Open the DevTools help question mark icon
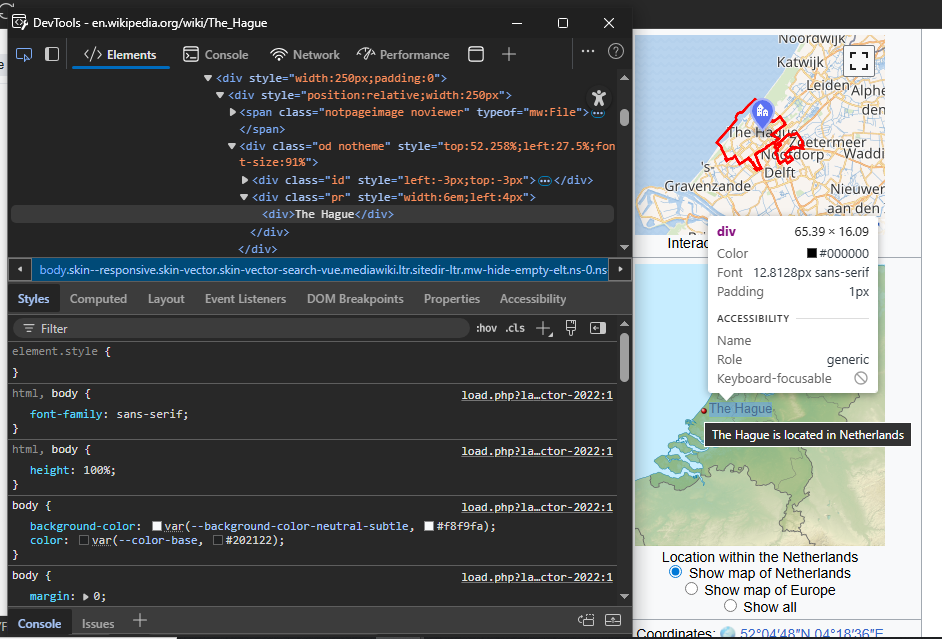 (616, 51)
